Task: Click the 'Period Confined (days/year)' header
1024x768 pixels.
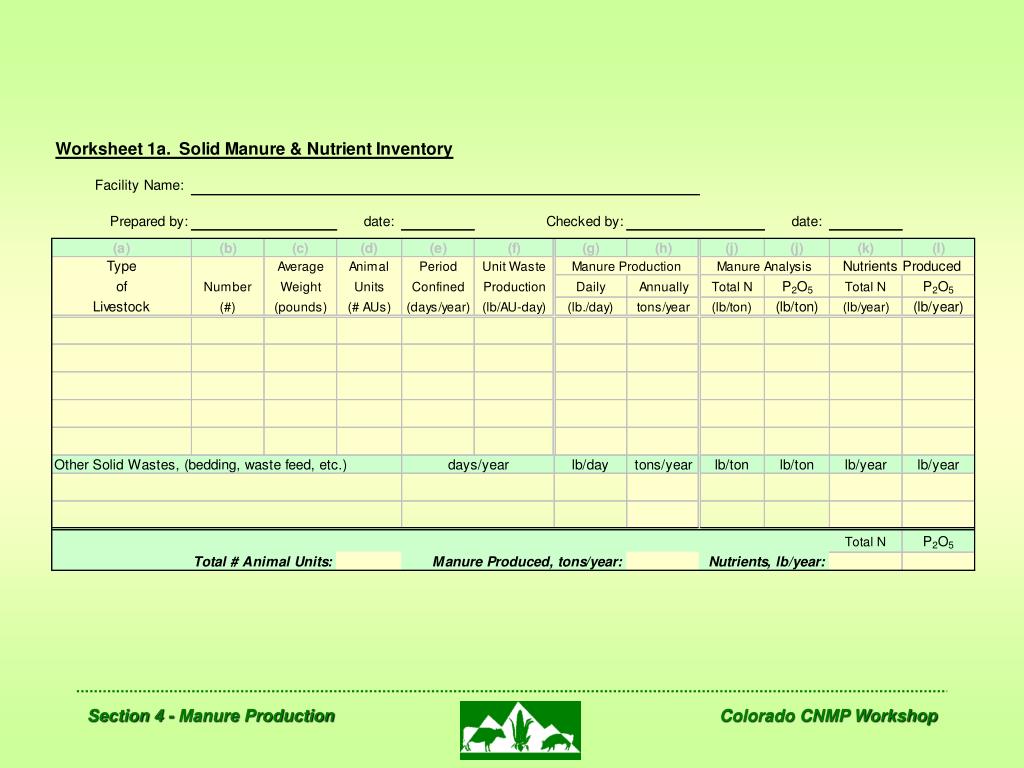Action: click(438, 287)
